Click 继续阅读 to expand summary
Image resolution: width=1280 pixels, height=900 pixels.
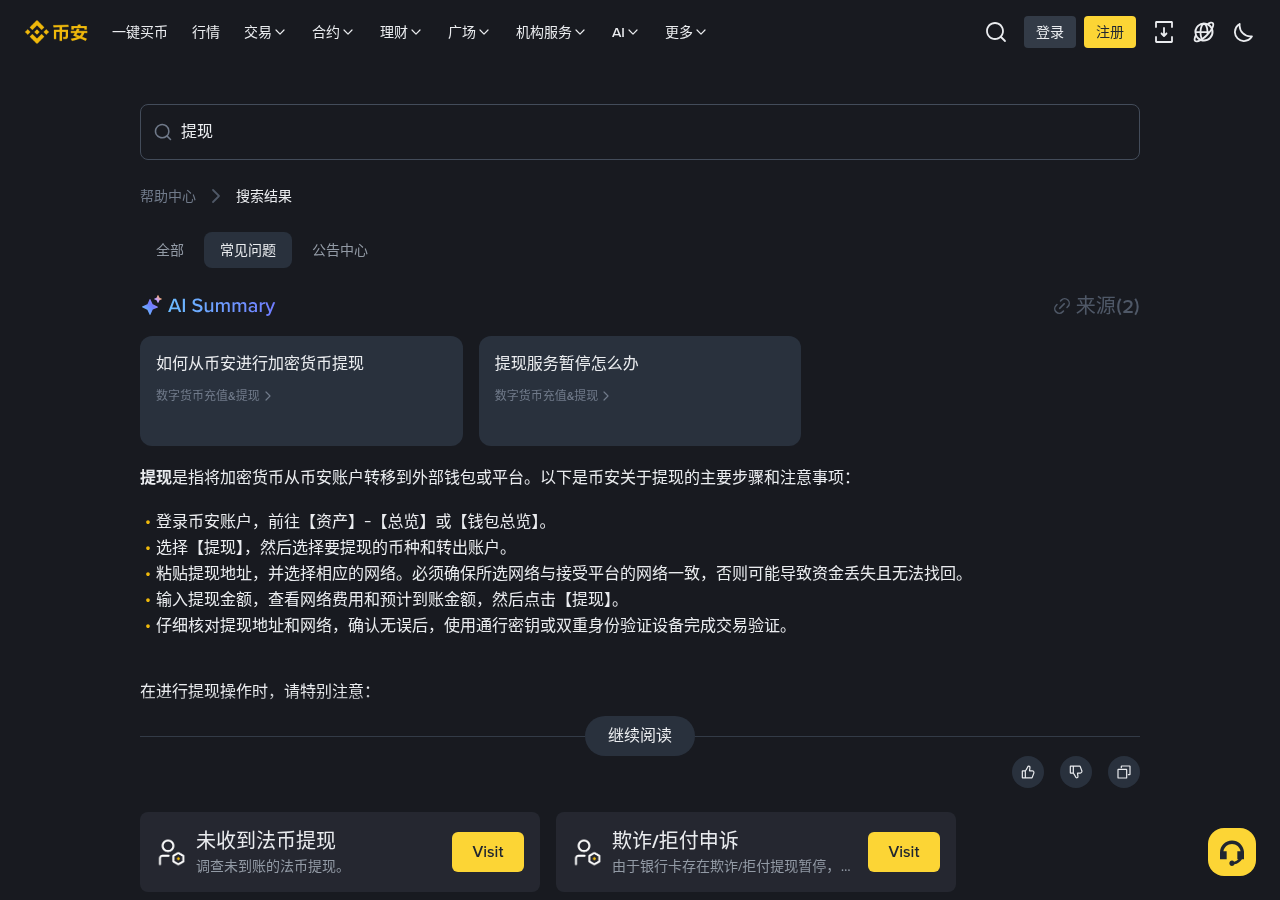[640, 736]
